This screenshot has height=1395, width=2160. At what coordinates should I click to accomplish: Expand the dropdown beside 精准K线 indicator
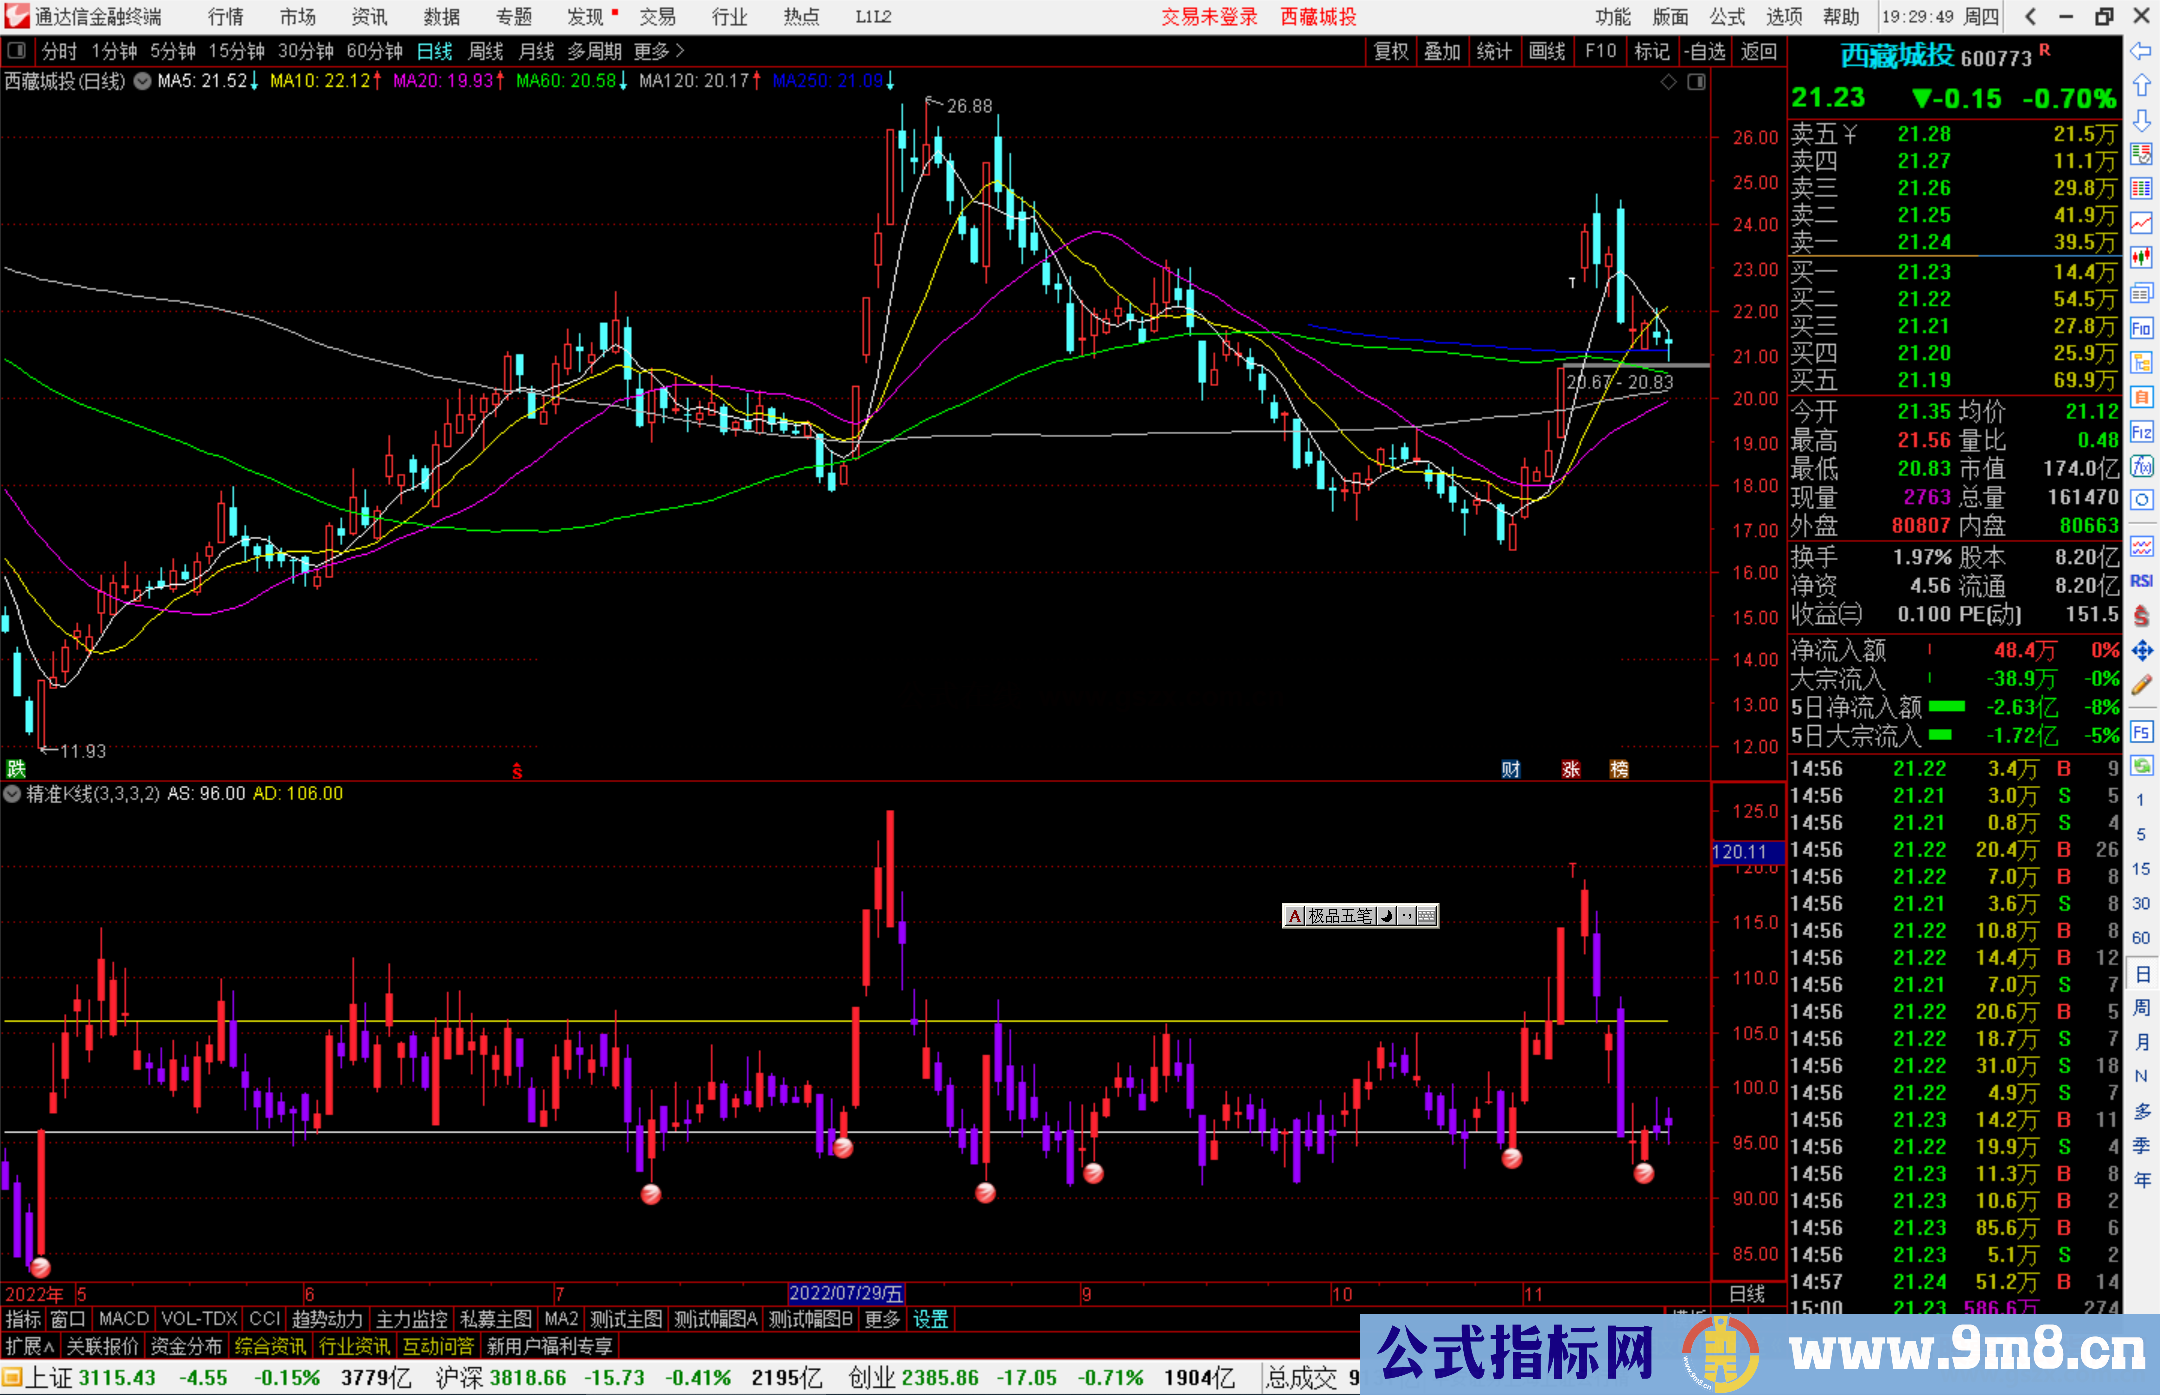[12, 794]
